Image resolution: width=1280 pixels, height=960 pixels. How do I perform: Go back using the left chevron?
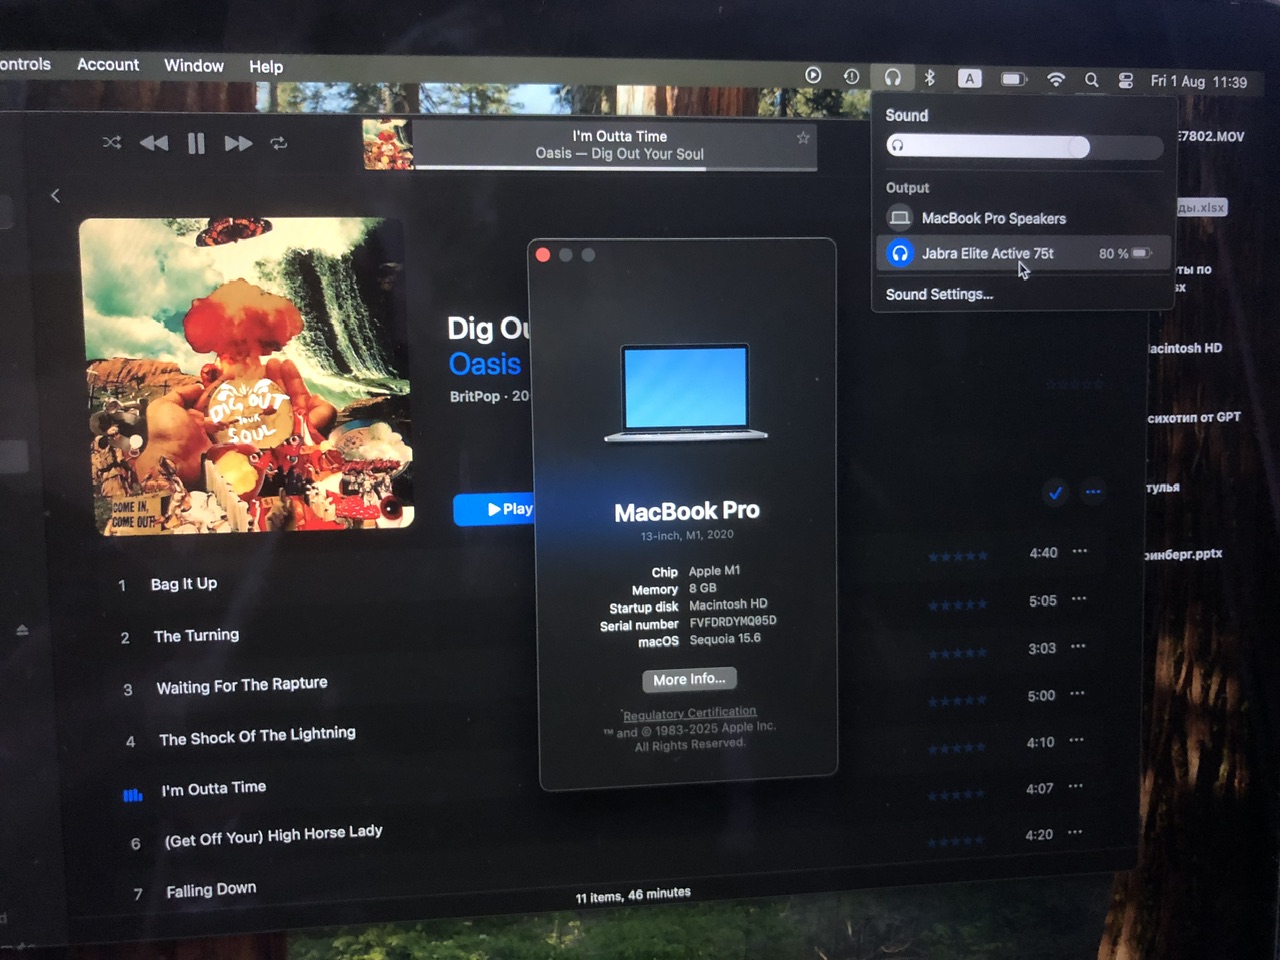click(56, 196)
